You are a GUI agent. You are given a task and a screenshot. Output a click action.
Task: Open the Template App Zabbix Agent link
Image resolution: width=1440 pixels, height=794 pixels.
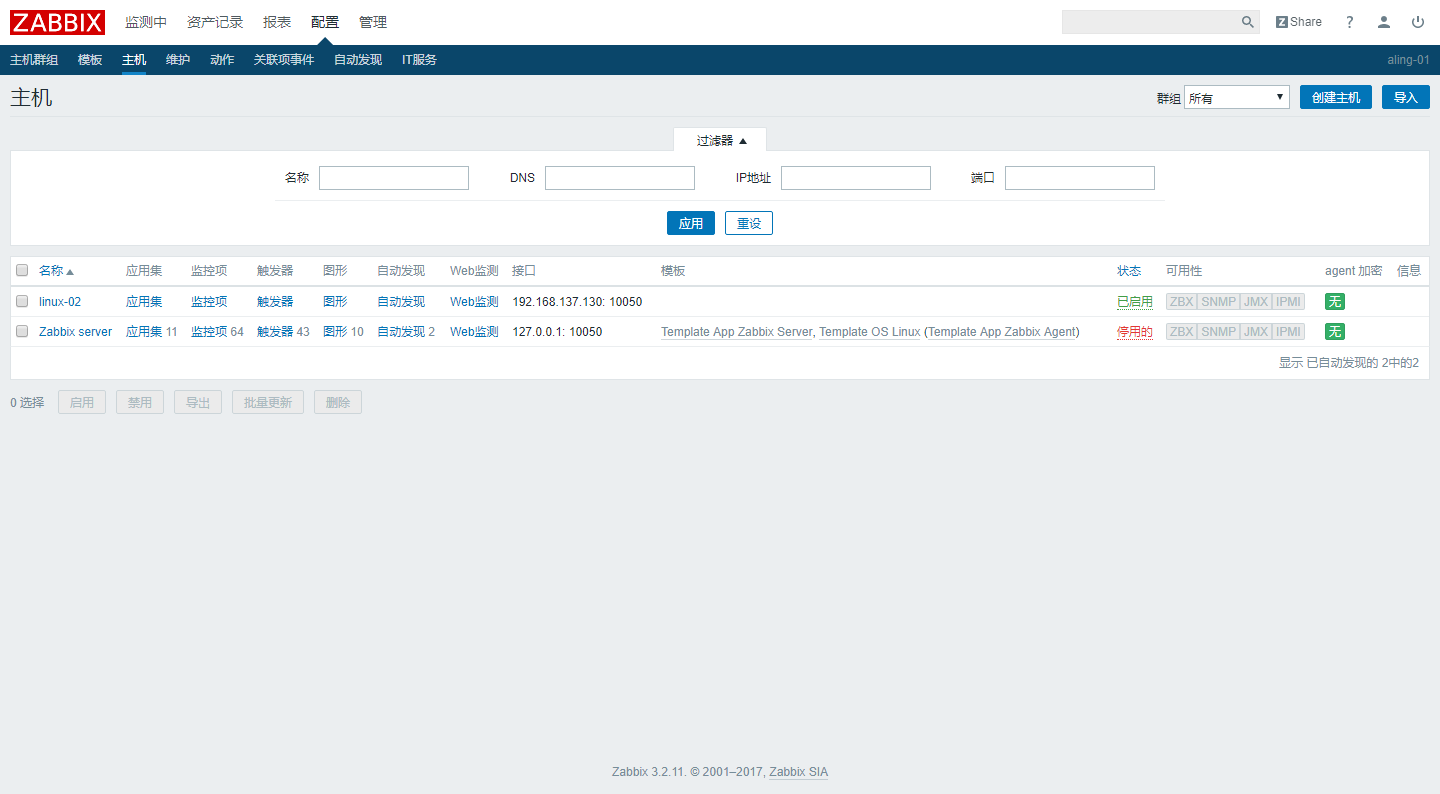pos(1002,331)
